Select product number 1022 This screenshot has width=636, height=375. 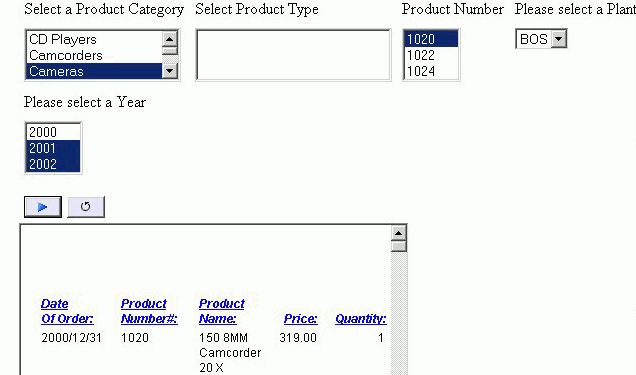431,55
